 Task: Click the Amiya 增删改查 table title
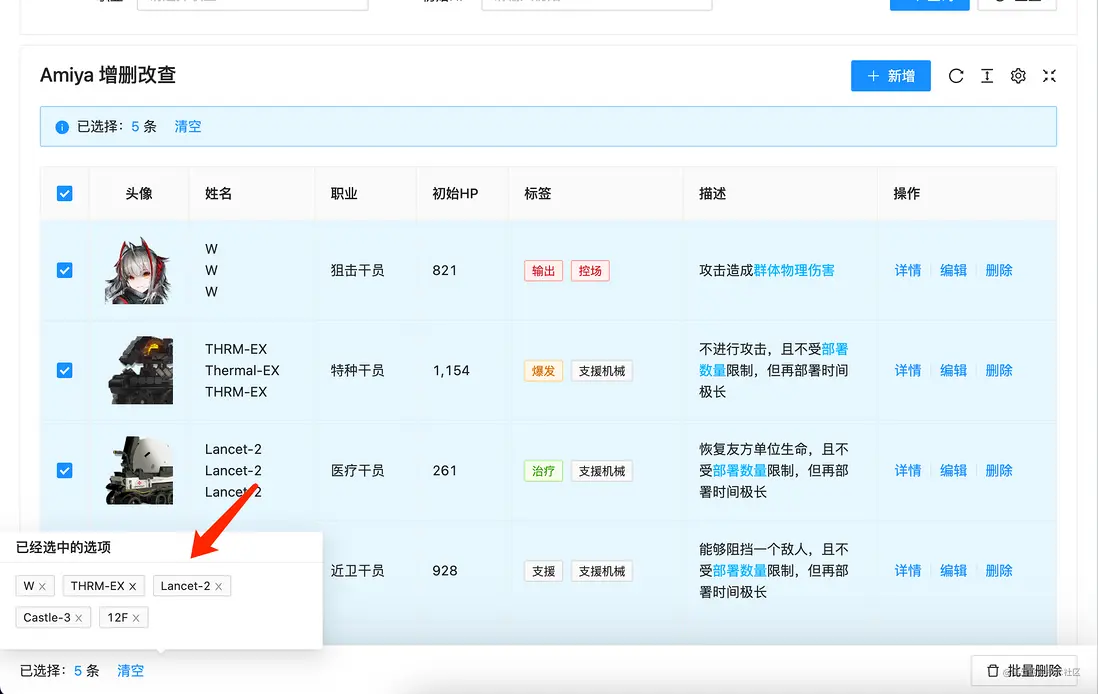click(x=108, y=75)
